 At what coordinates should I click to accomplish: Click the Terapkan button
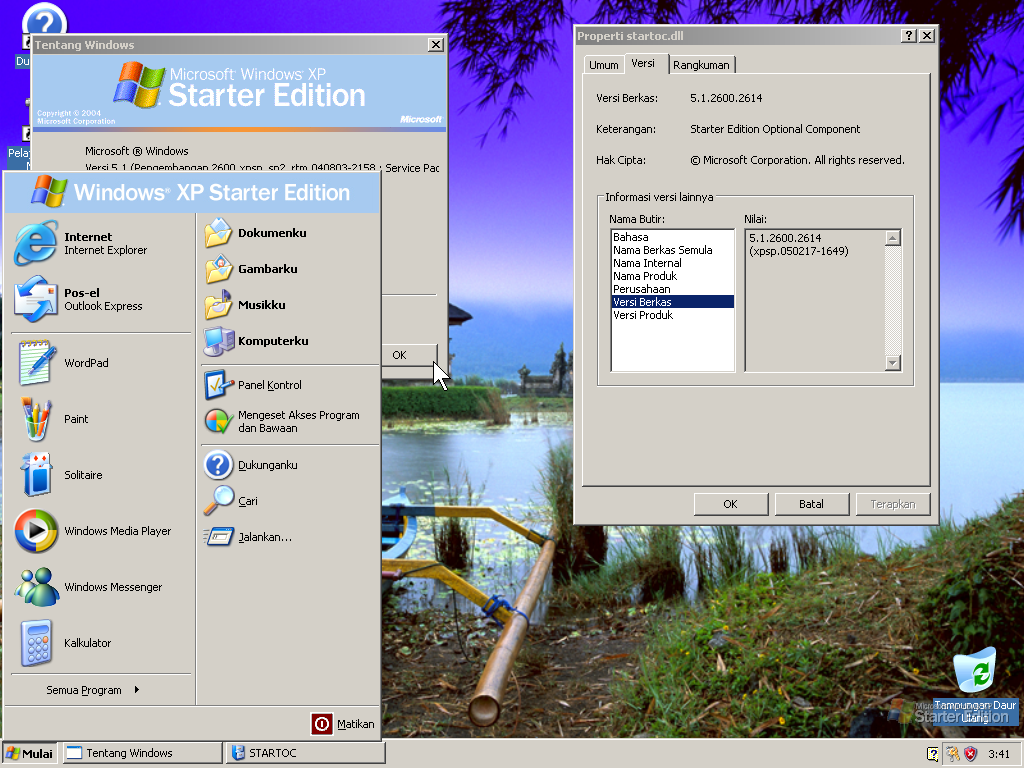tap(892, 504)
